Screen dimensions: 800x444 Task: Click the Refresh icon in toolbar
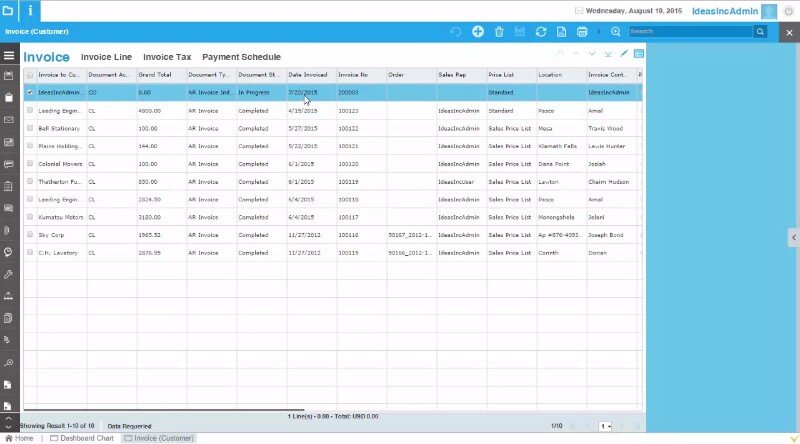[541, 32]
